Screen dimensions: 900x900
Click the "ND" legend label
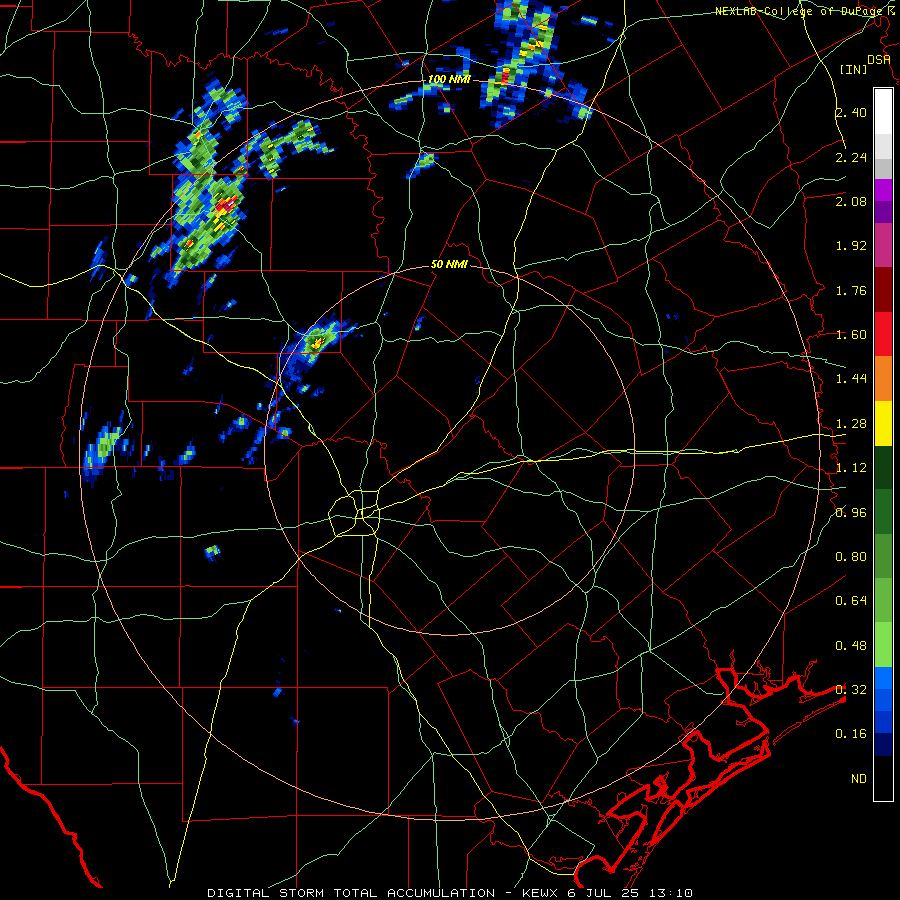tap(859, 779)
